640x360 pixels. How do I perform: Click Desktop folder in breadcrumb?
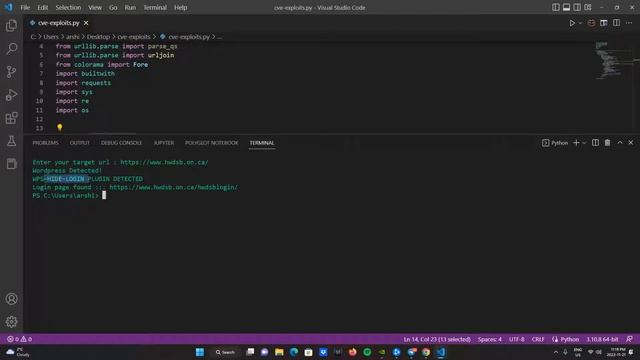(x=98, y=37)
